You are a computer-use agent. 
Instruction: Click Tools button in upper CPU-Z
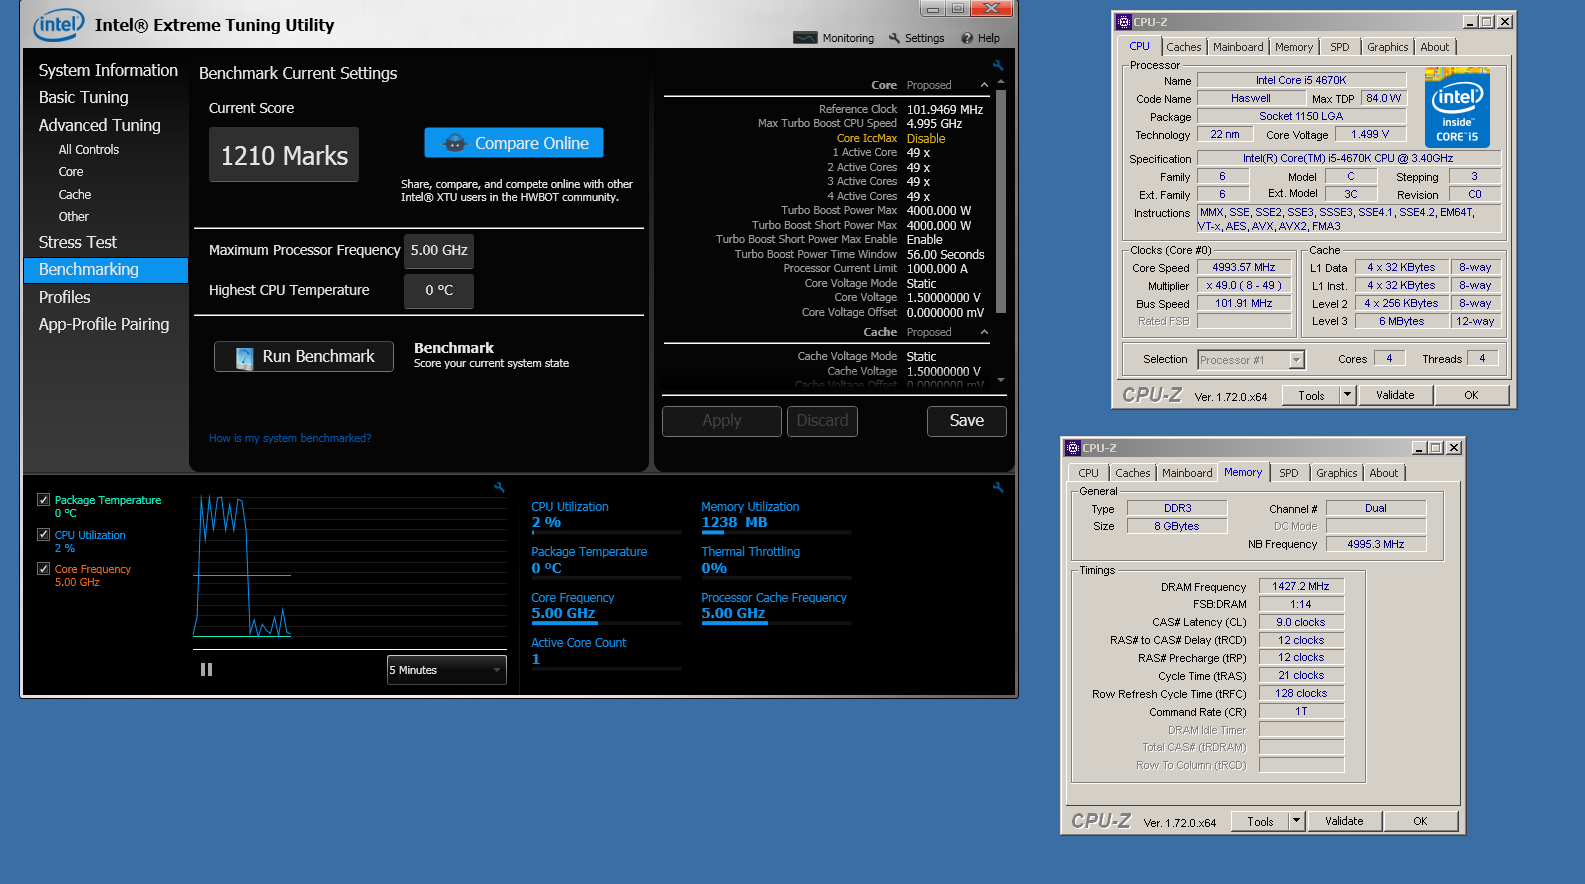(1311, 395)
